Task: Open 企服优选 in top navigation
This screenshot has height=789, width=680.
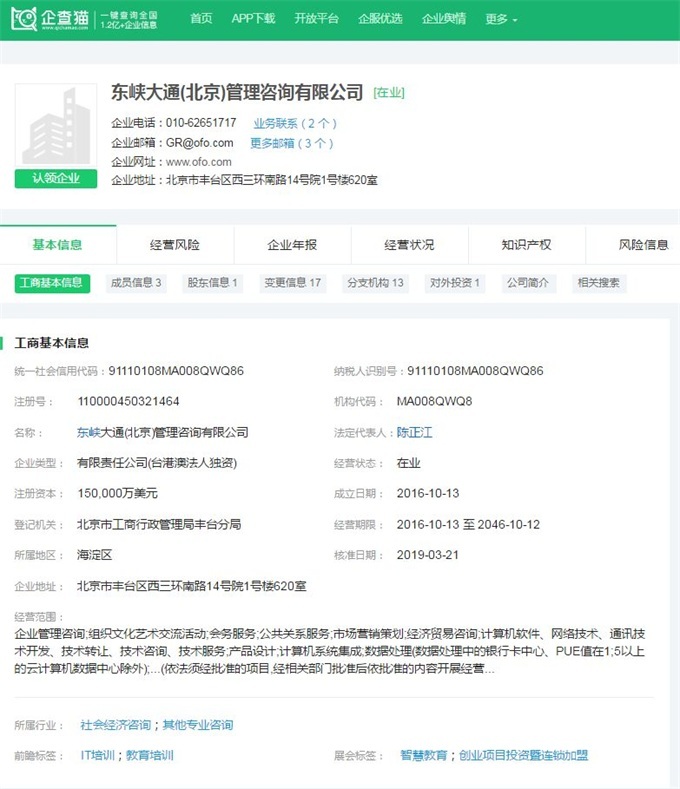Action: 380,19
